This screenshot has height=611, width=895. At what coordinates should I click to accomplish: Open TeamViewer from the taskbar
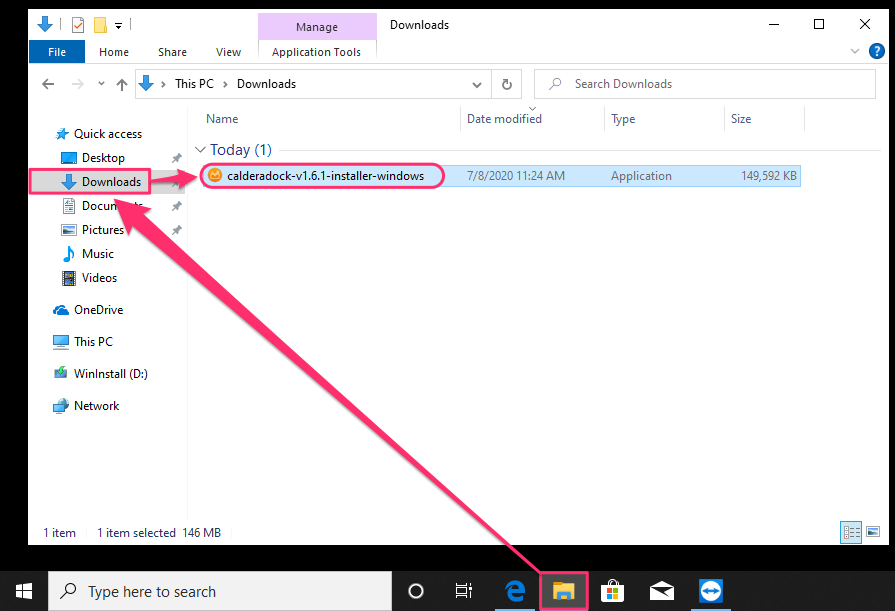click(x=710, y=591)
